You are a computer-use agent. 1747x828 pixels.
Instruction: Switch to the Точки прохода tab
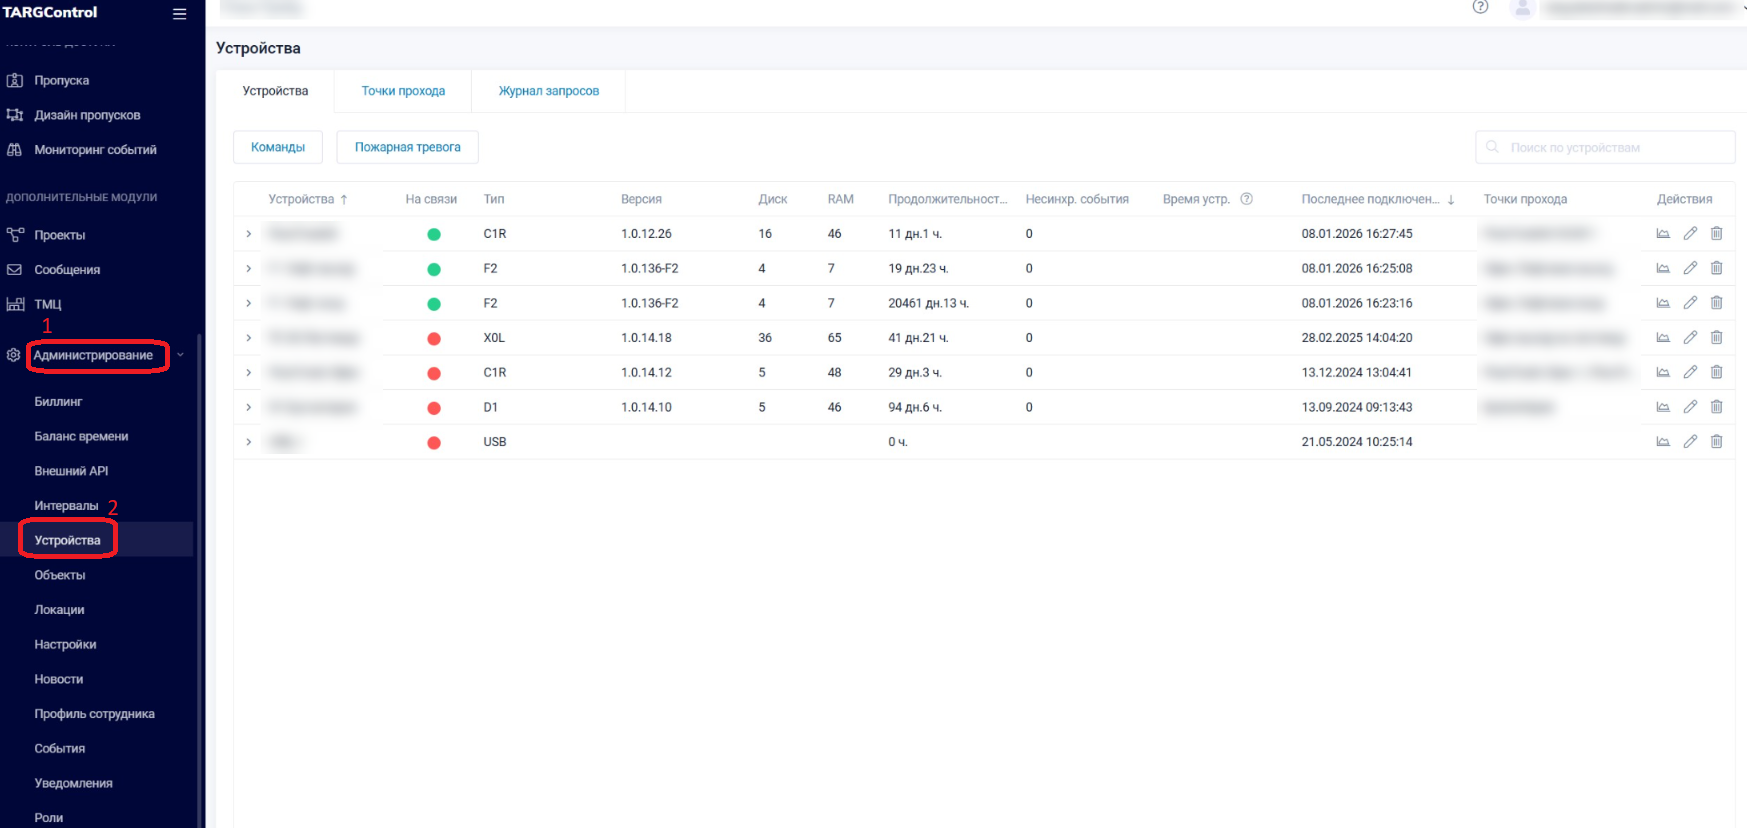coord(403,91)
